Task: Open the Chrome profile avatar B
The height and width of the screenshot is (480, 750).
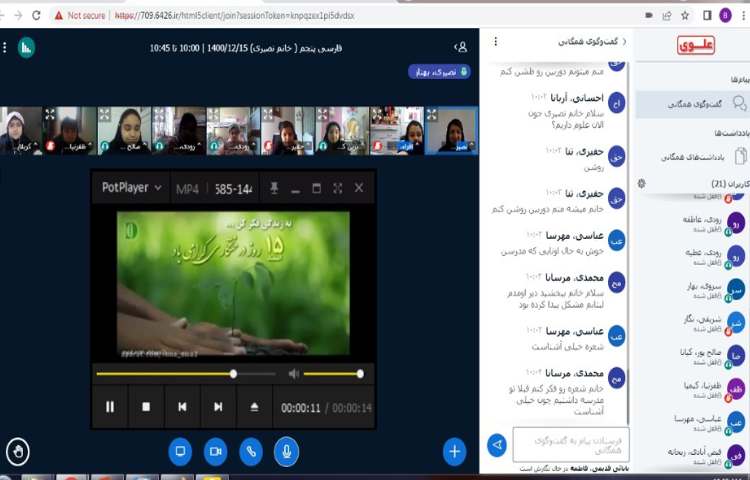Action: 725,15
